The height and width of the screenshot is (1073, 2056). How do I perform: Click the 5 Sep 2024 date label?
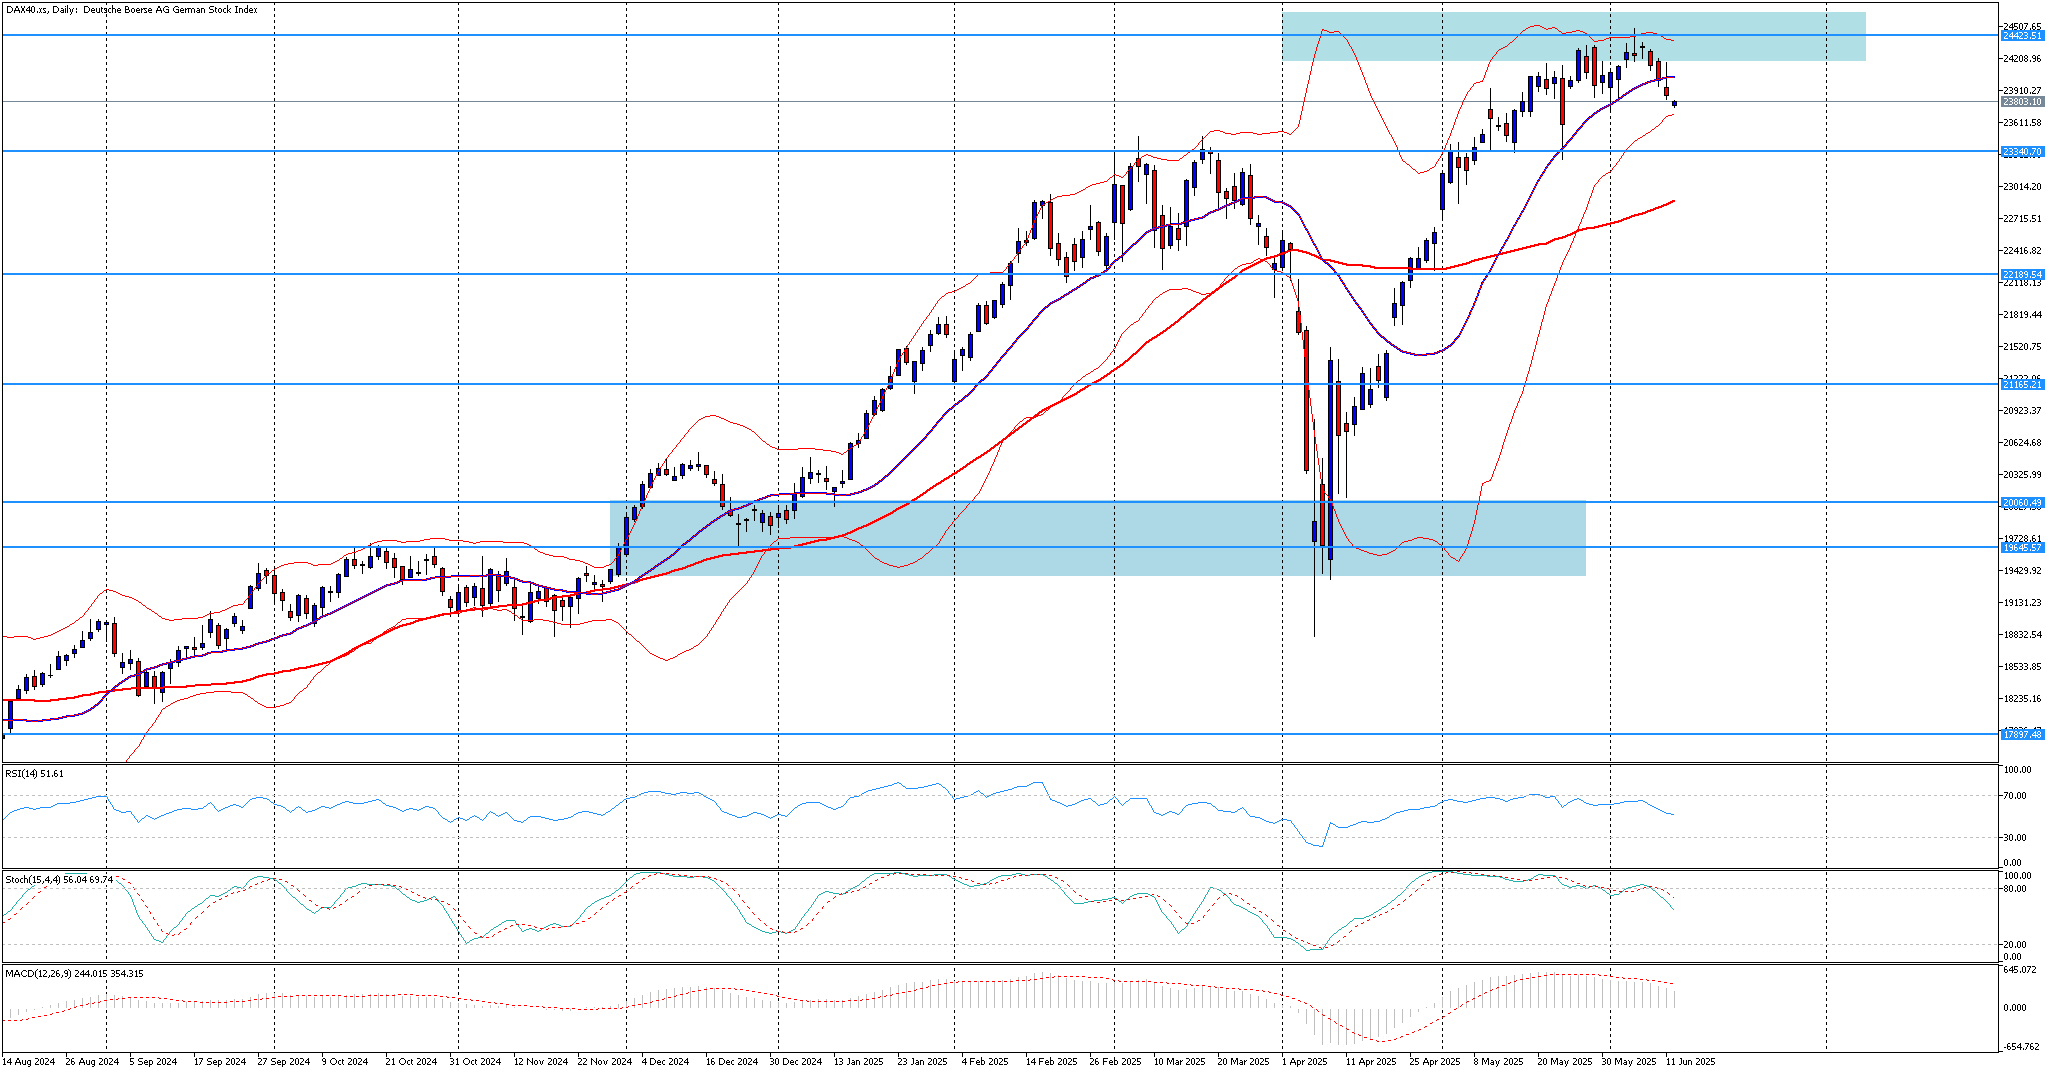153,1062
